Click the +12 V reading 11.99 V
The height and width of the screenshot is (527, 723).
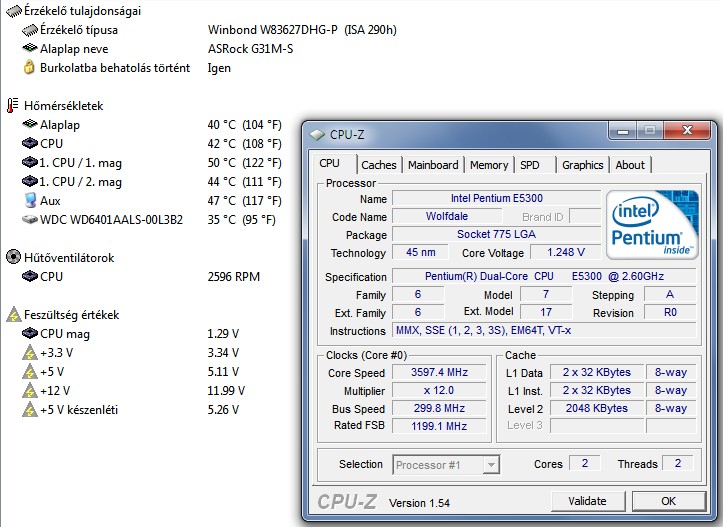(226, 391)
